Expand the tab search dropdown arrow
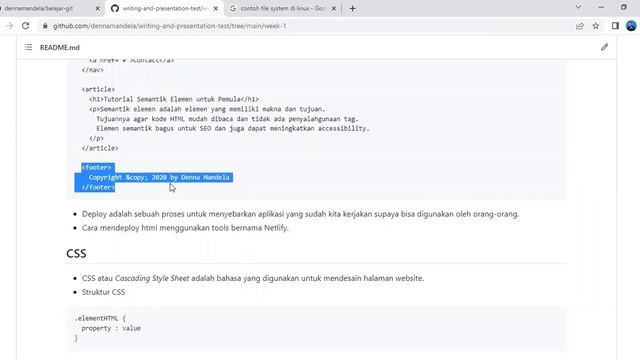The height and width of the screenshot is (360, 640). click(x=578, y=7)
